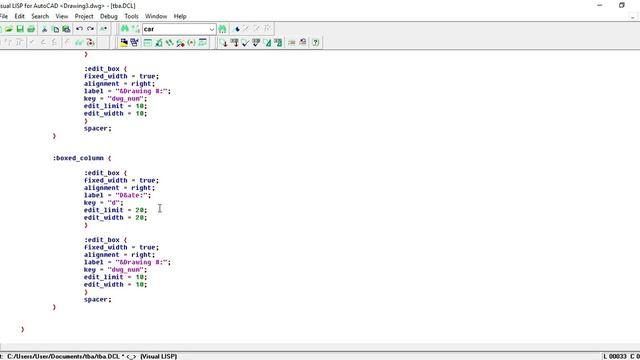The height and width of the screenshot is (360, 640).
Task: Expand the search string dropdown arrow
Action: (x=211, y=29)
